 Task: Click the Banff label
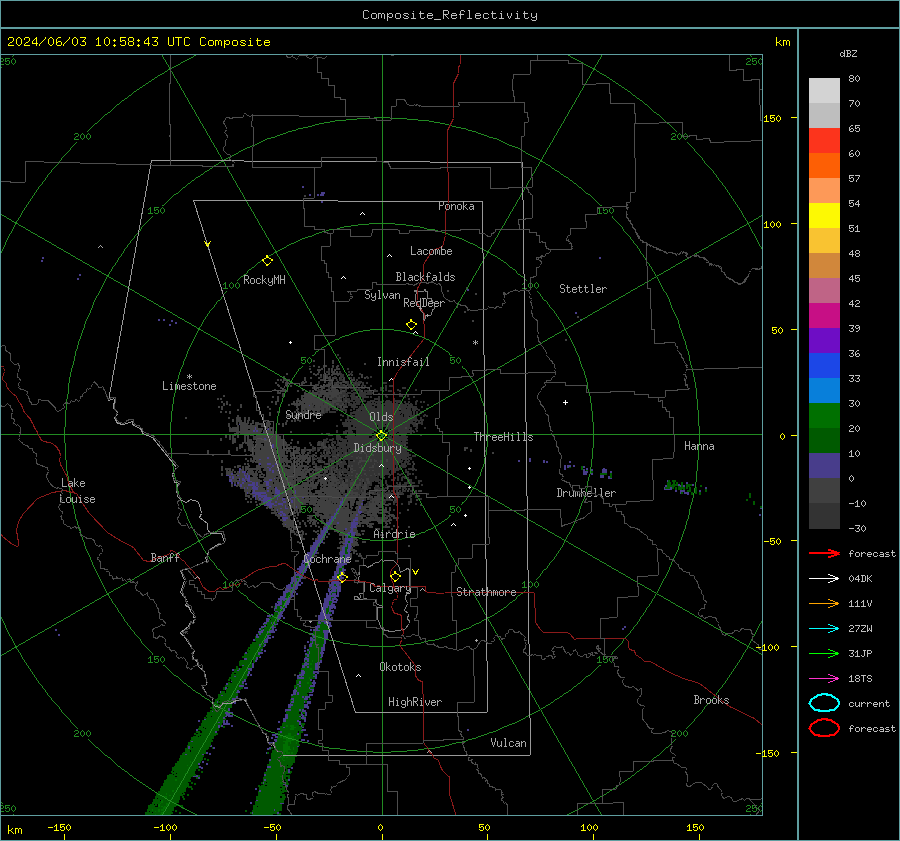click(165, 557)
